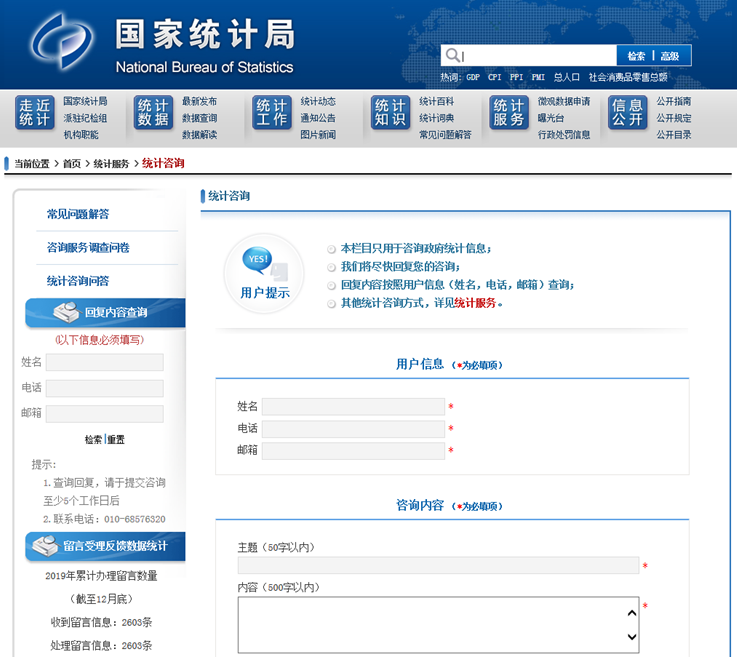Screen dimensions: 737x657
Task: Select the CPI hot keyword
Action: click(495, 77)
